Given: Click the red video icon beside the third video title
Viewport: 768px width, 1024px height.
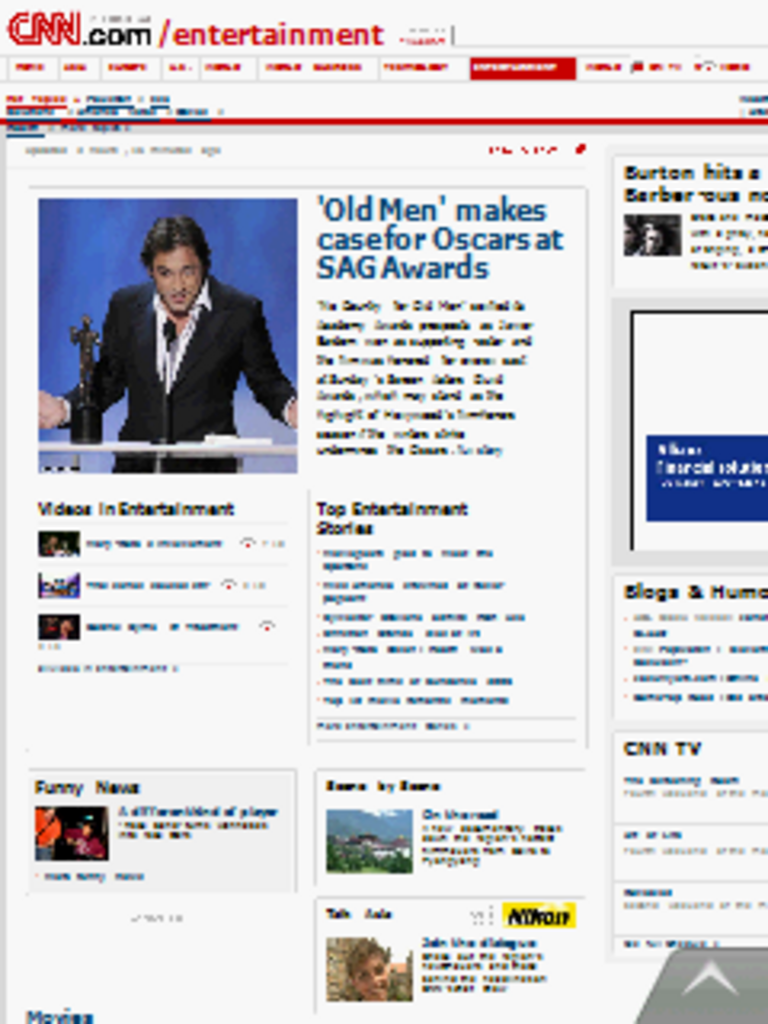Looking at the screenshot, I should pyautogui.click(x=266, y=626).
